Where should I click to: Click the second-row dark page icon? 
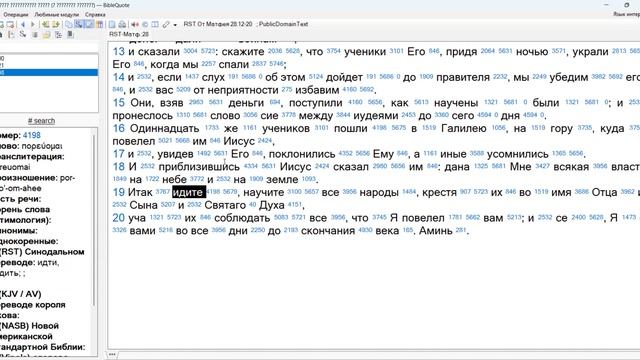tap(70, 34)
